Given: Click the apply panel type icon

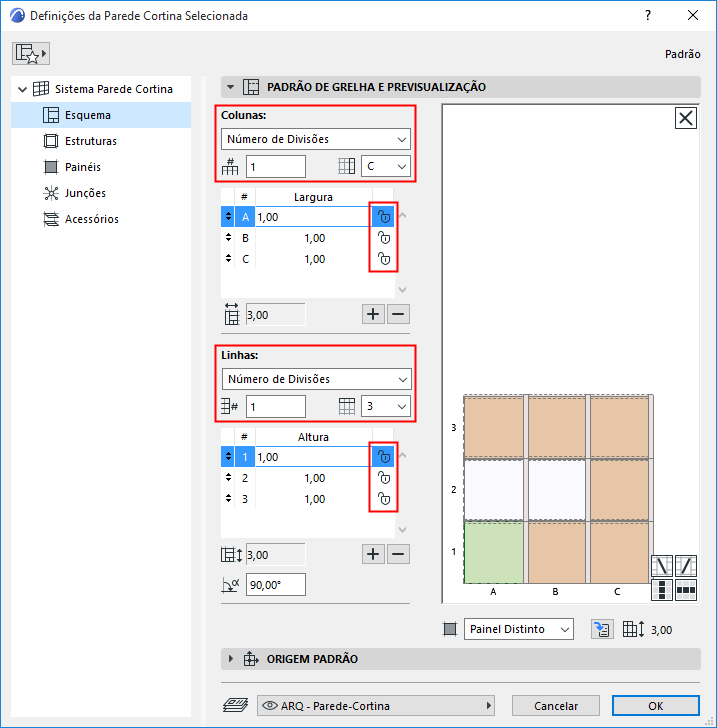Looking at the screenshot, I should pyautogui.click(x=602, y=629).
